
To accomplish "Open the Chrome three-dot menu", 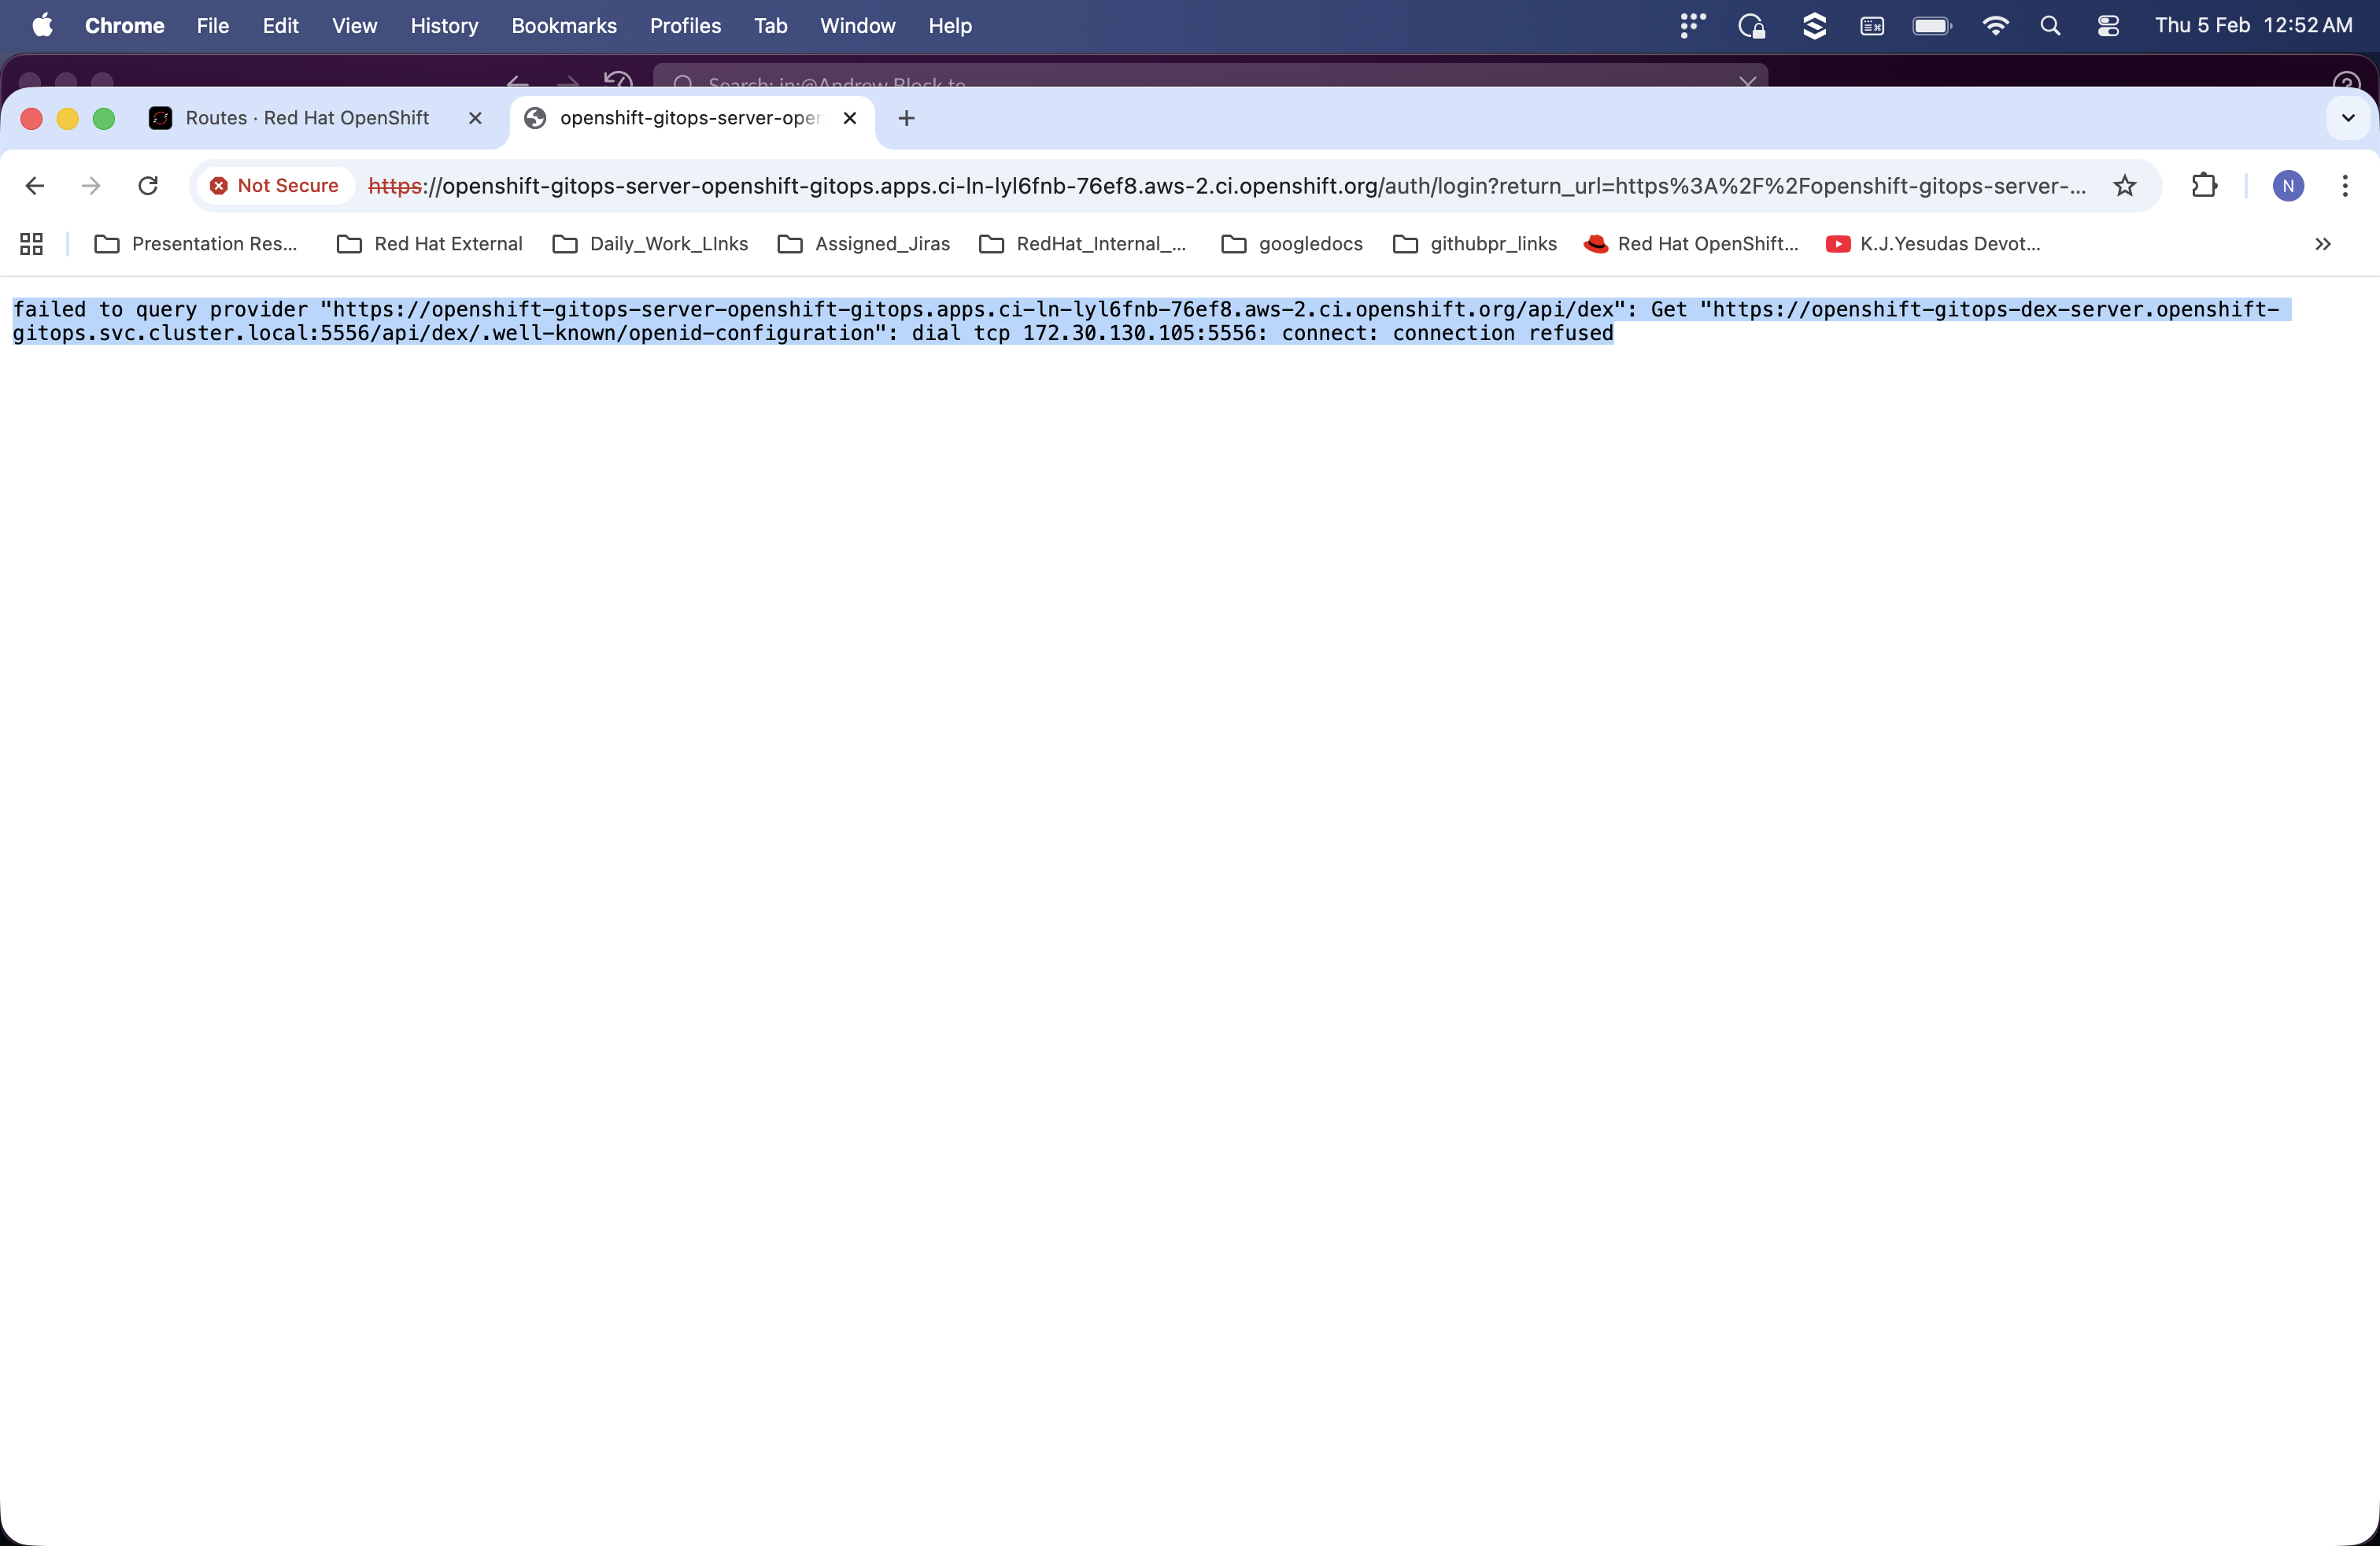I will [x=2344, y=186].
